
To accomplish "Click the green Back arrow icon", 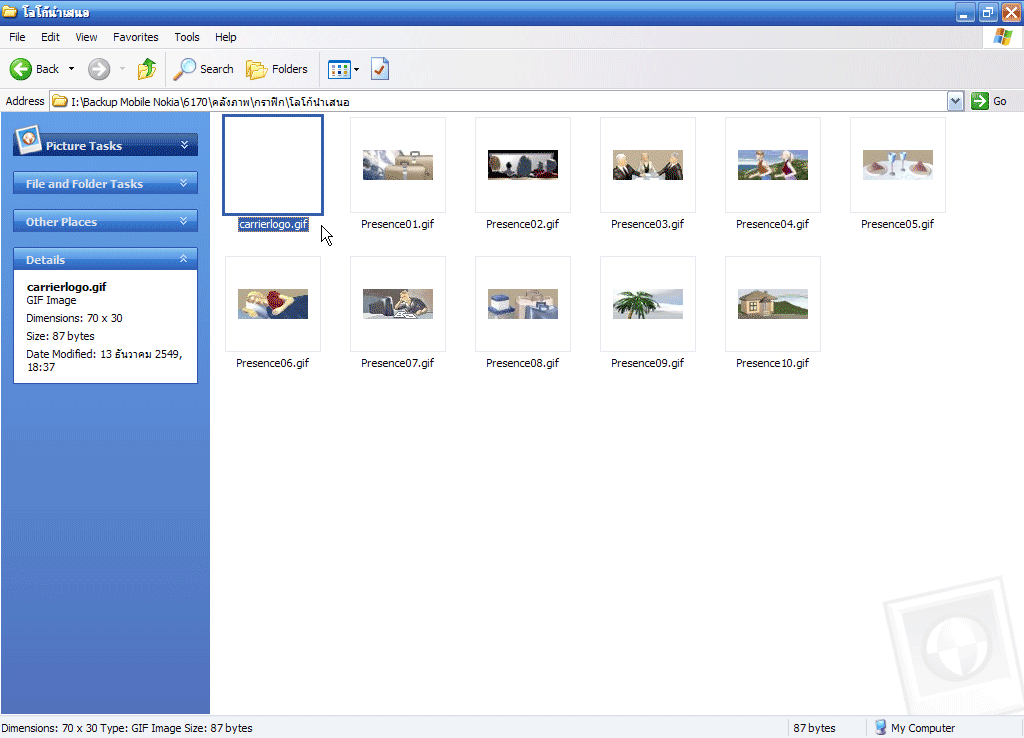I will pos(20,69).
